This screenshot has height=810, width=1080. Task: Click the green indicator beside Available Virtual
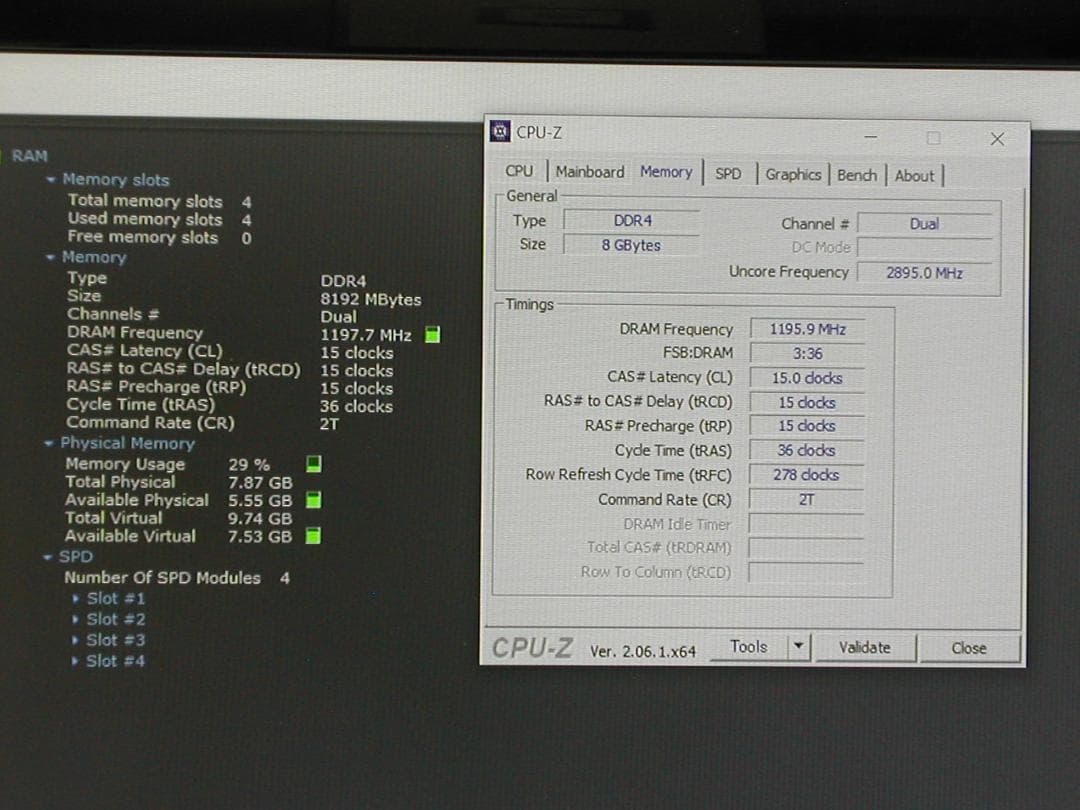click(x=313, y=535)
